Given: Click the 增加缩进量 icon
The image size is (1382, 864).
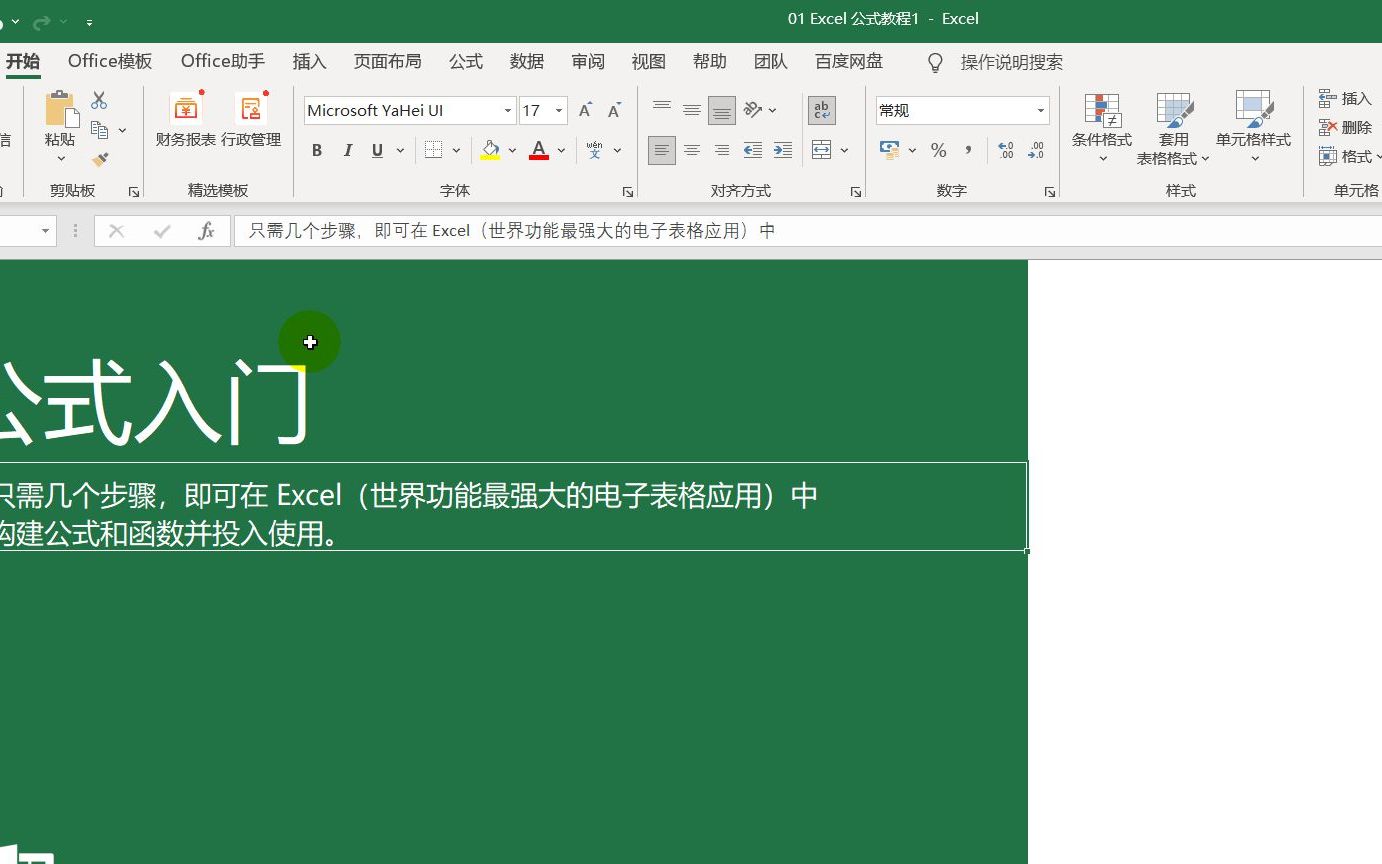Looking at the screenshot, I should 783,150.
